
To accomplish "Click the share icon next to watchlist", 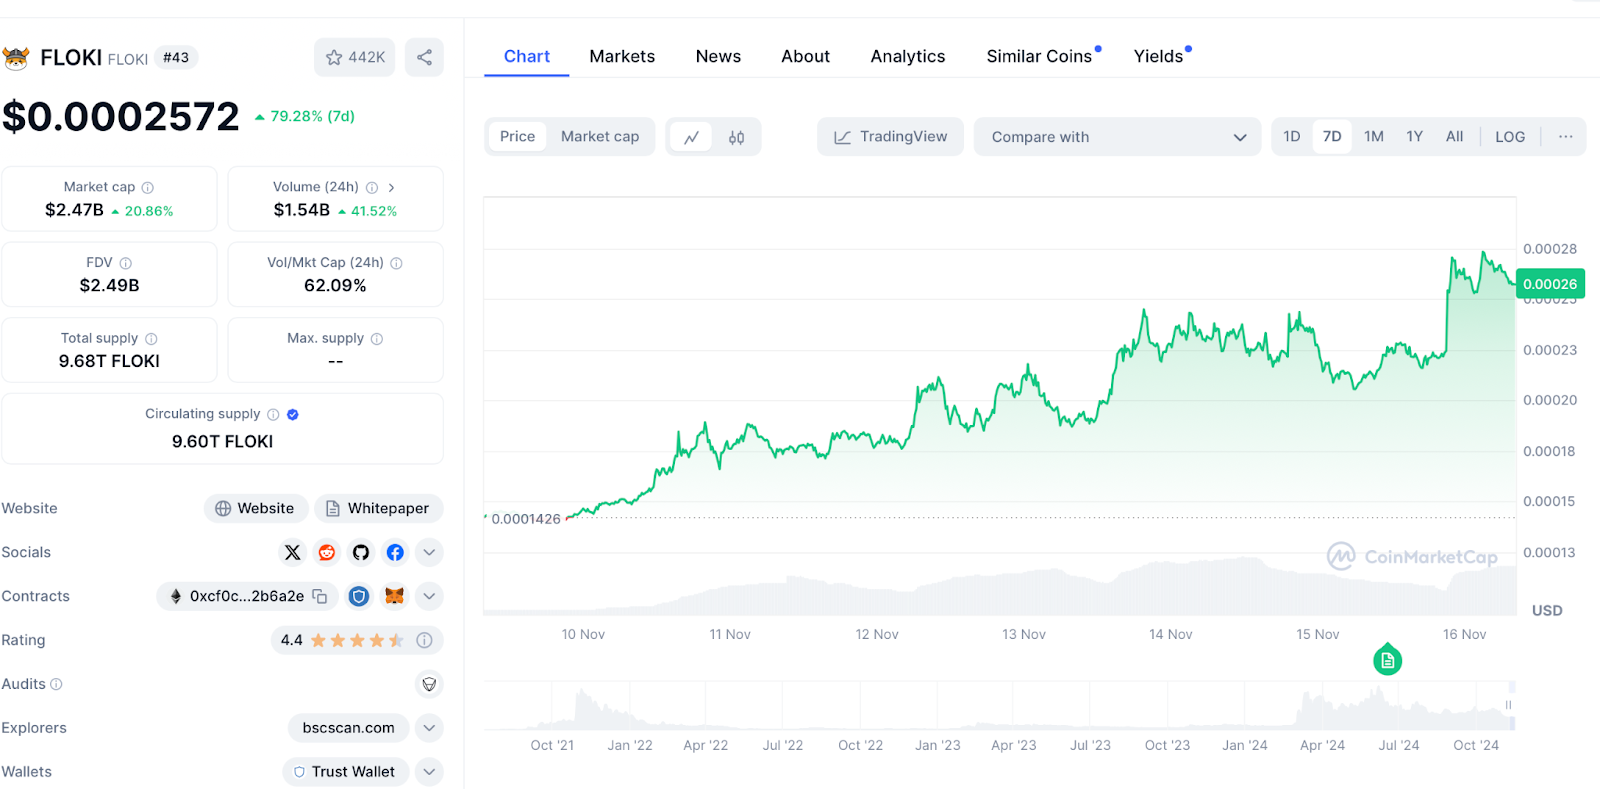I will pos(424,57).
